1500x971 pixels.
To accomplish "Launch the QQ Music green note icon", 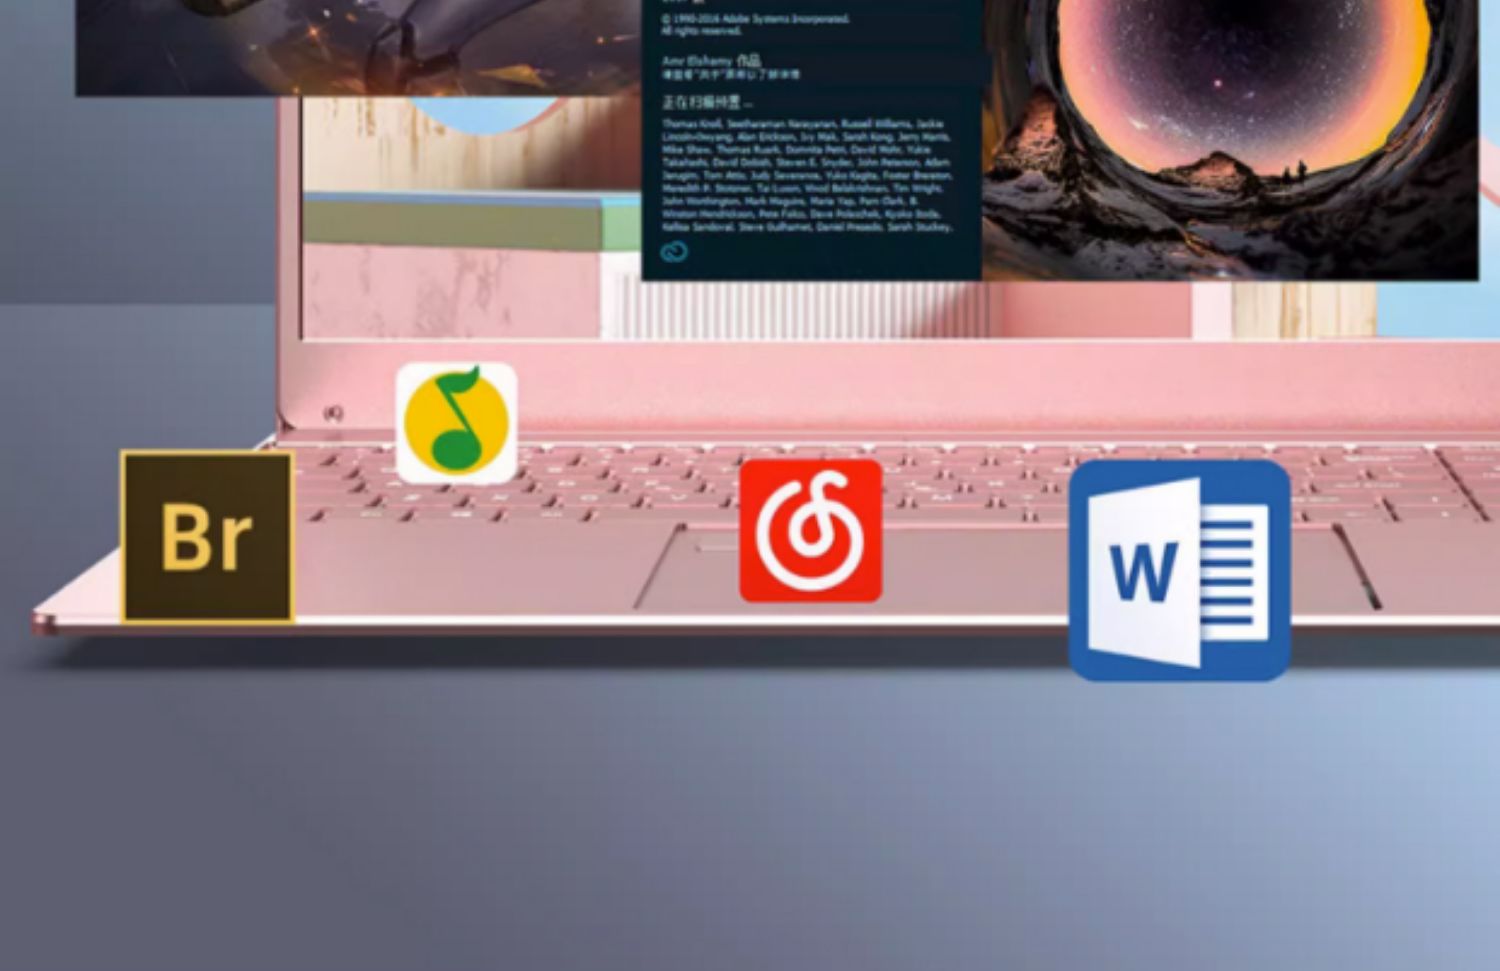I will (457, 423).
